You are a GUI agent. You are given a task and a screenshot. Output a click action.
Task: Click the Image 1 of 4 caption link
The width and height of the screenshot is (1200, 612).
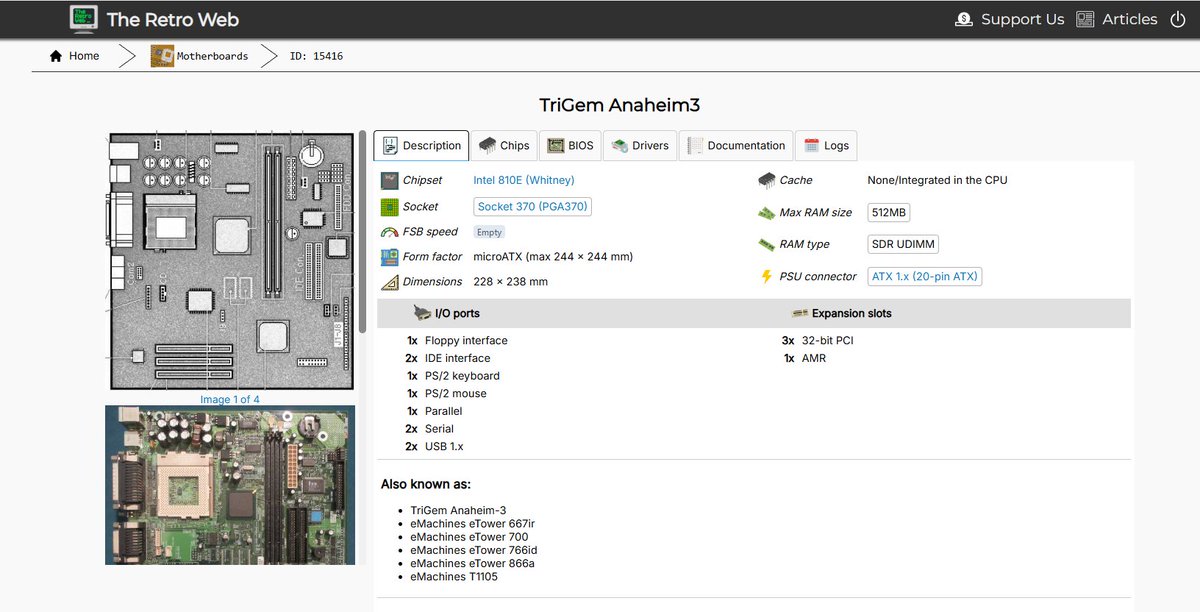[230, 400]
